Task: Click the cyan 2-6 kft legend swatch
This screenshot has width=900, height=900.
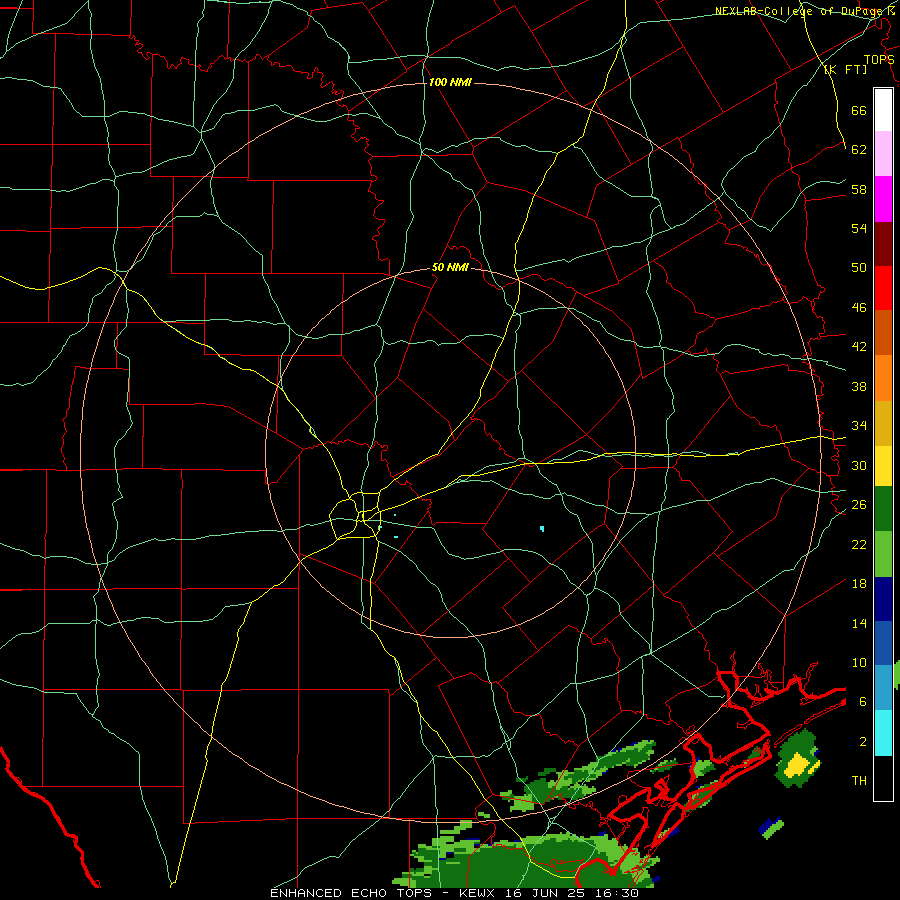Action: coord(883,733)
